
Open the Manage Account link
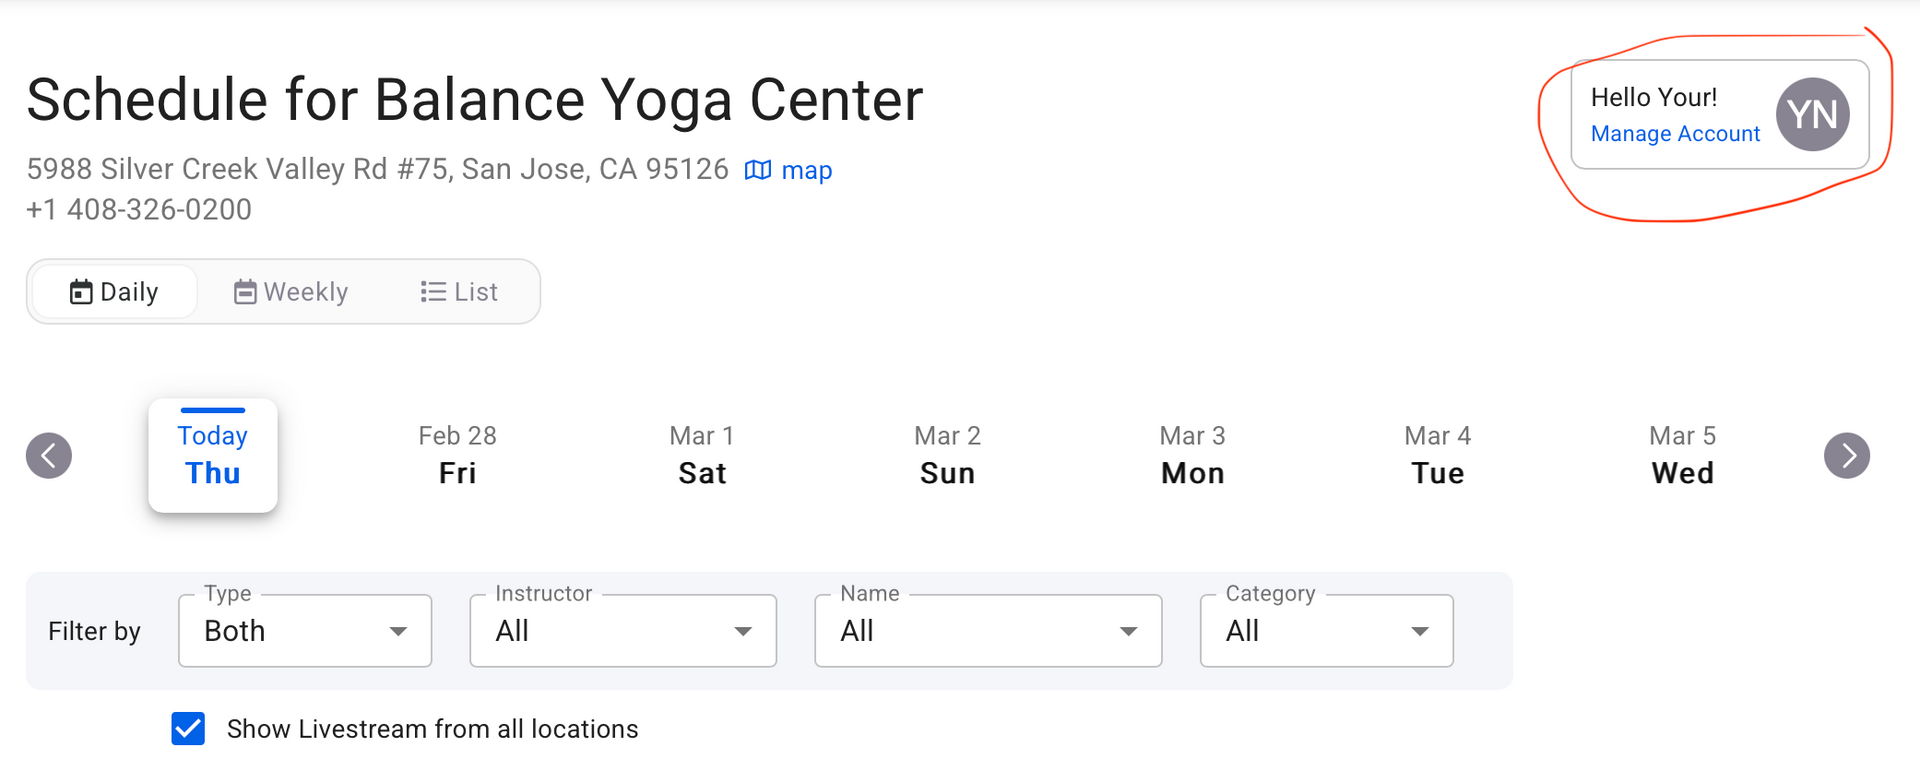click(1675, 134)
